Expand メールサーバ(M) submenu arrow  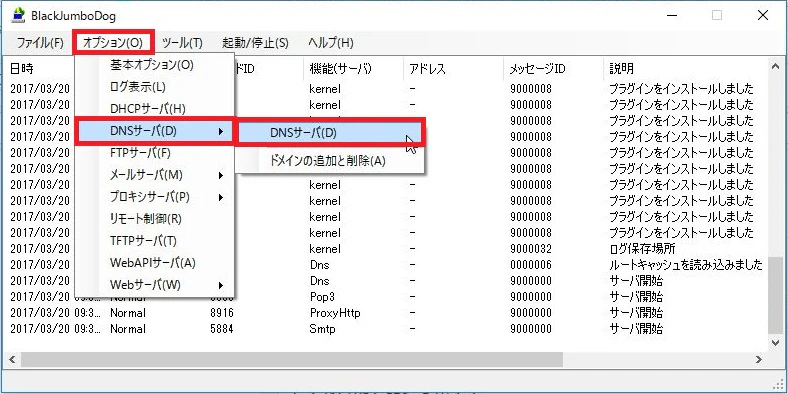pyautogui.click(x=221, y=175)
